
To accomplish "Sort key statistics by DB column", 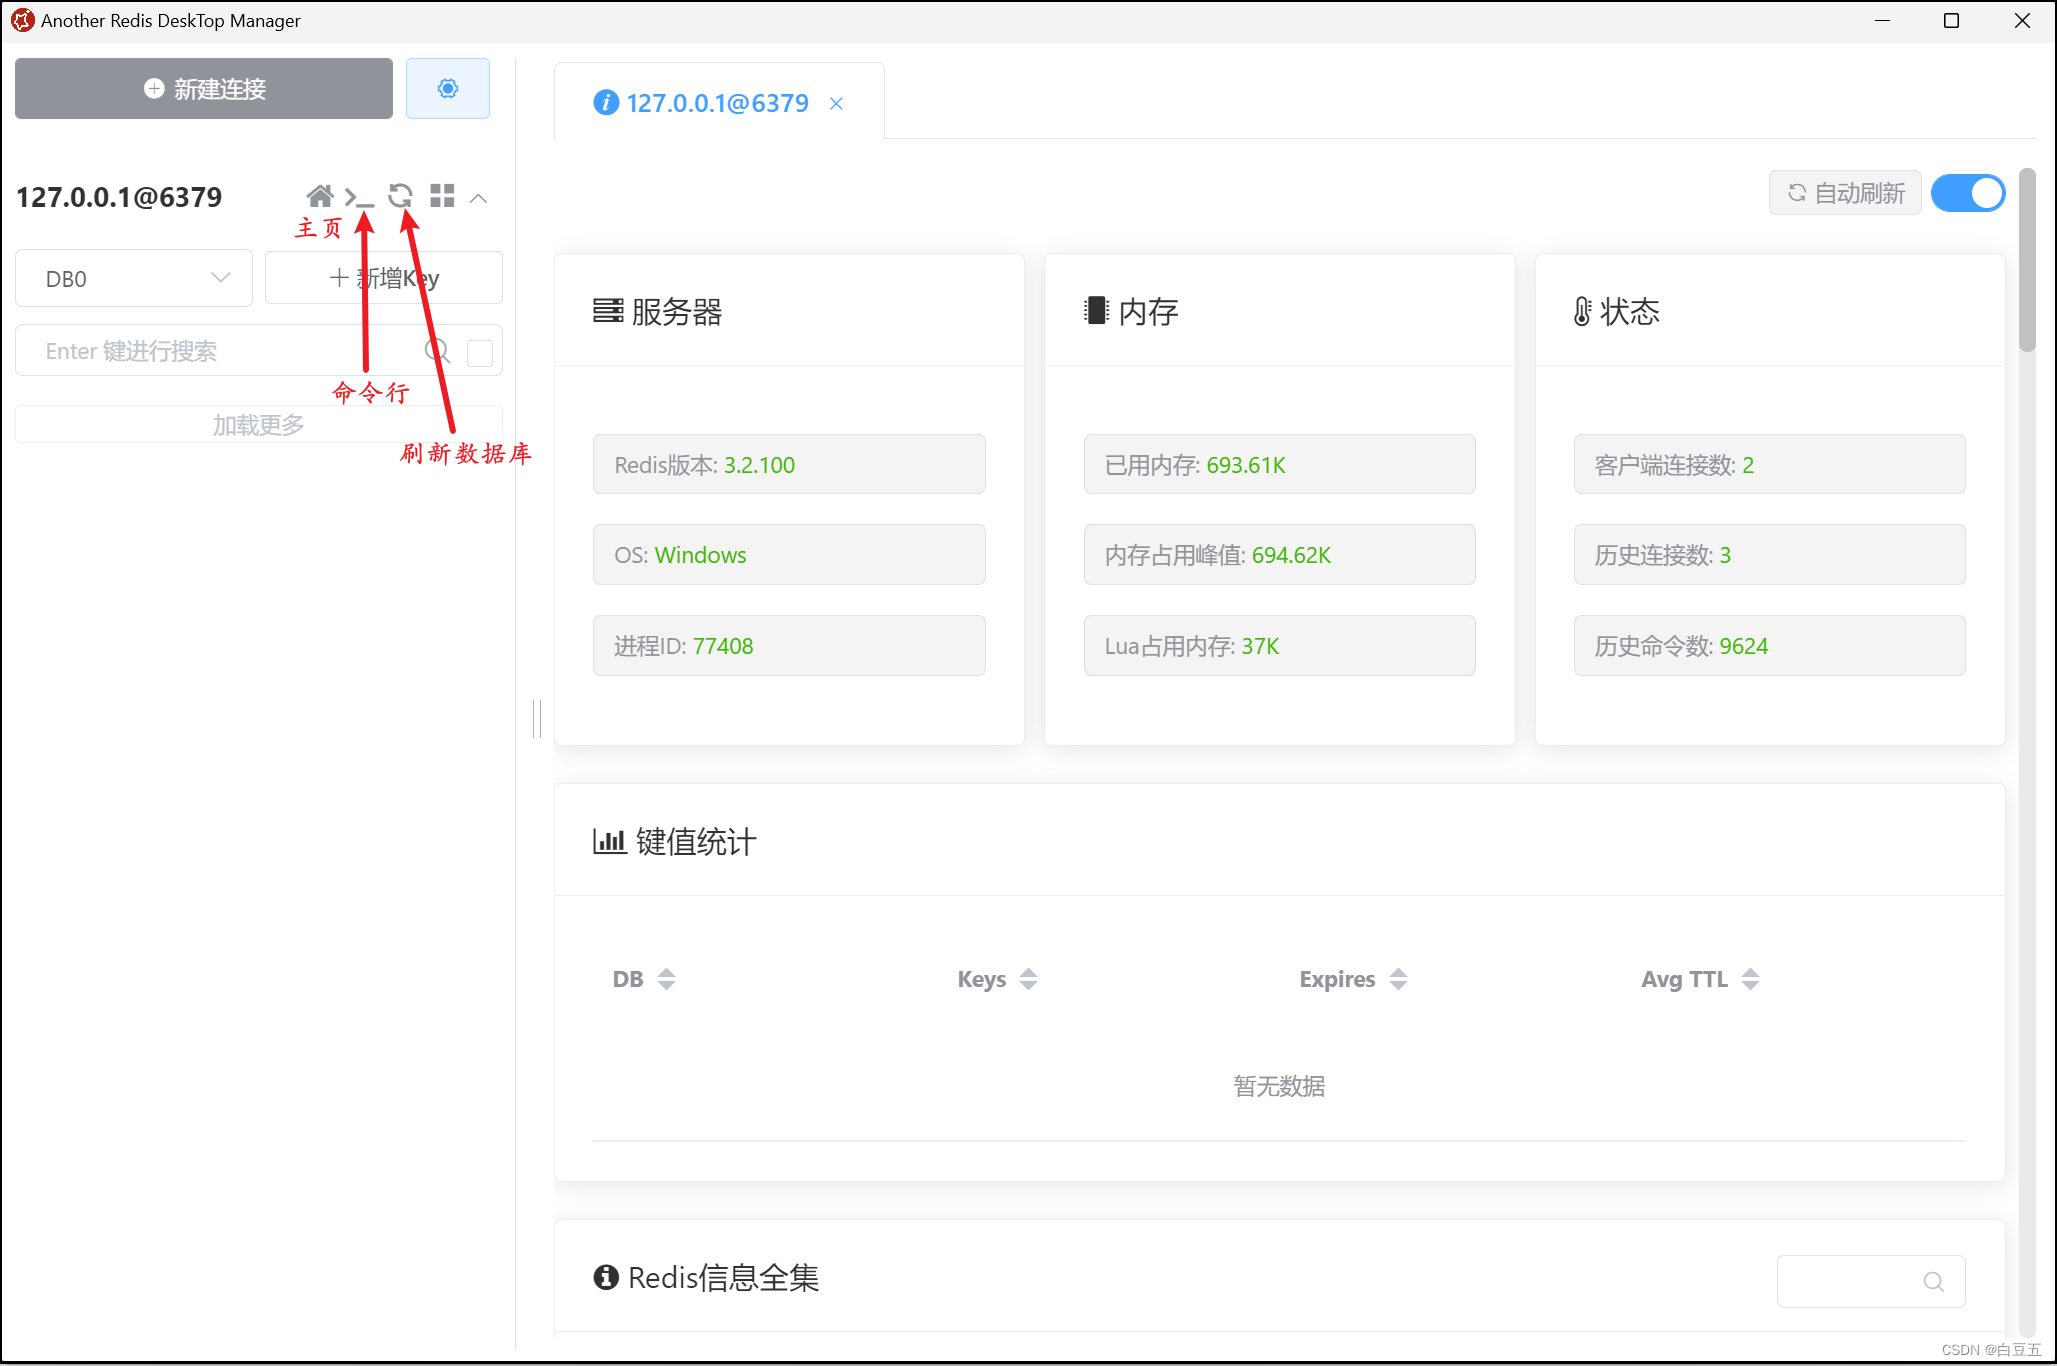I will point(667,979).
